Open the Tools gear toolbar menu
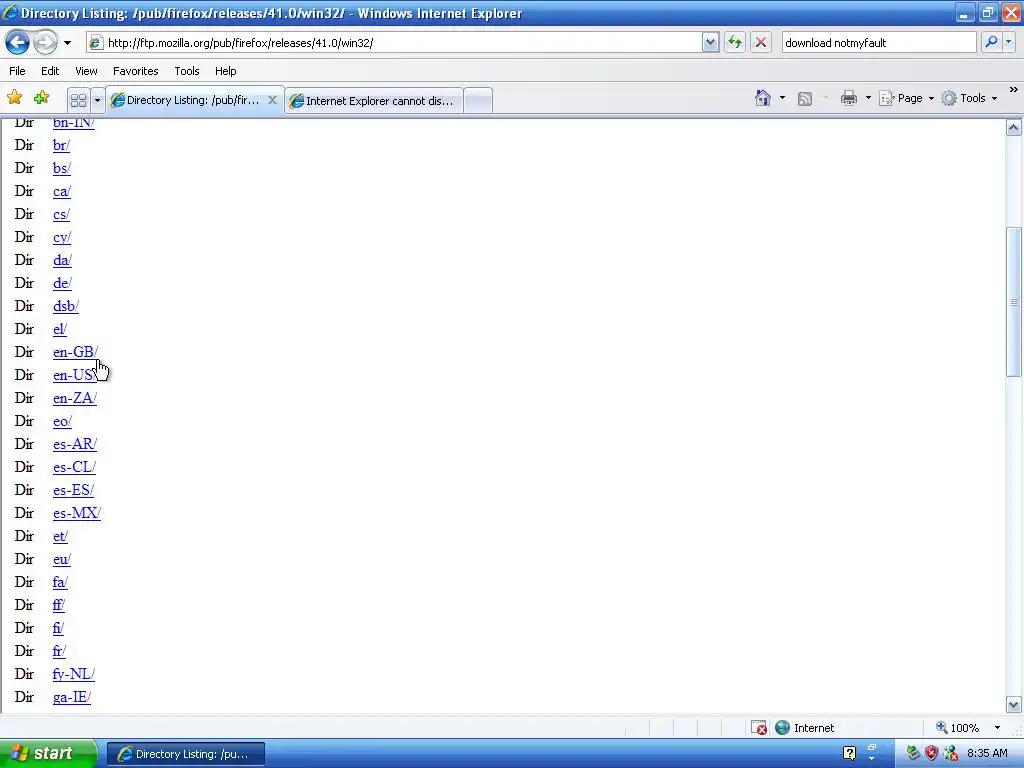 pyautogui.click(x=969, y=98)
